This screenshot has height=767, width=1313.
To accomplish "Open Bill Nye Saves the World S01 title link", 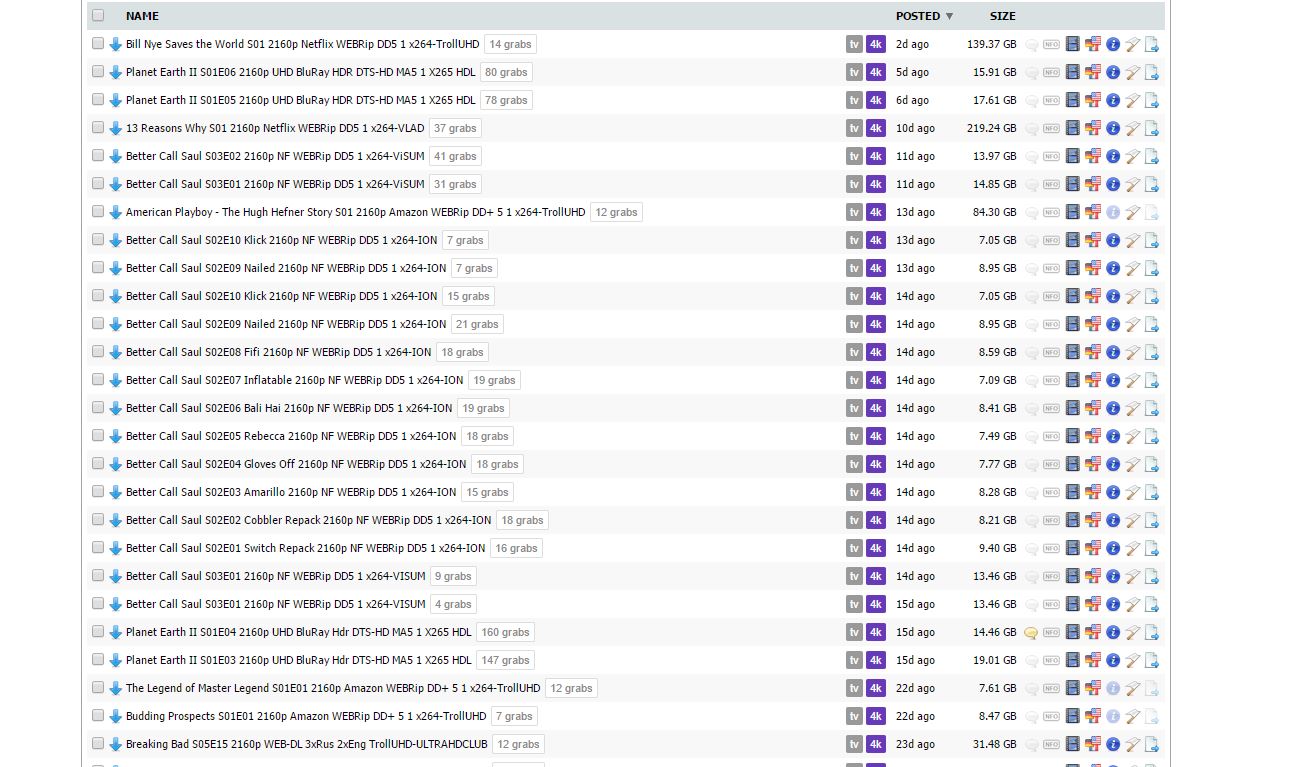I will click(303, 44).
